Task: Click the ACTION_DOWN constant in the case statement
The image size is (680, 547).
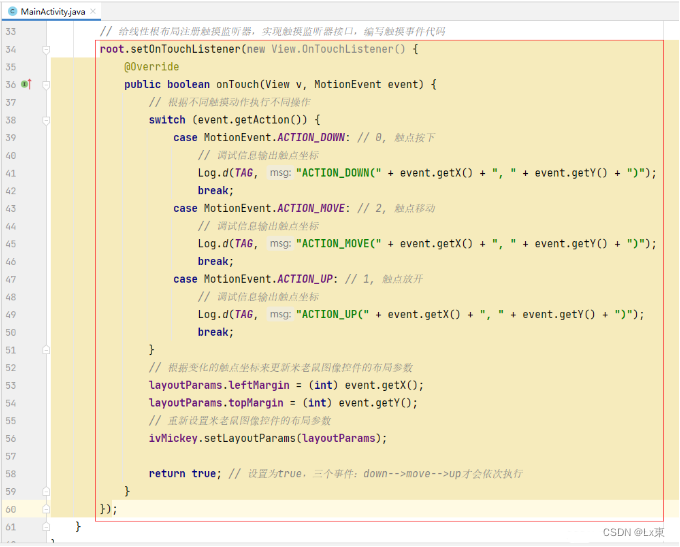Action: coord(311,138)
